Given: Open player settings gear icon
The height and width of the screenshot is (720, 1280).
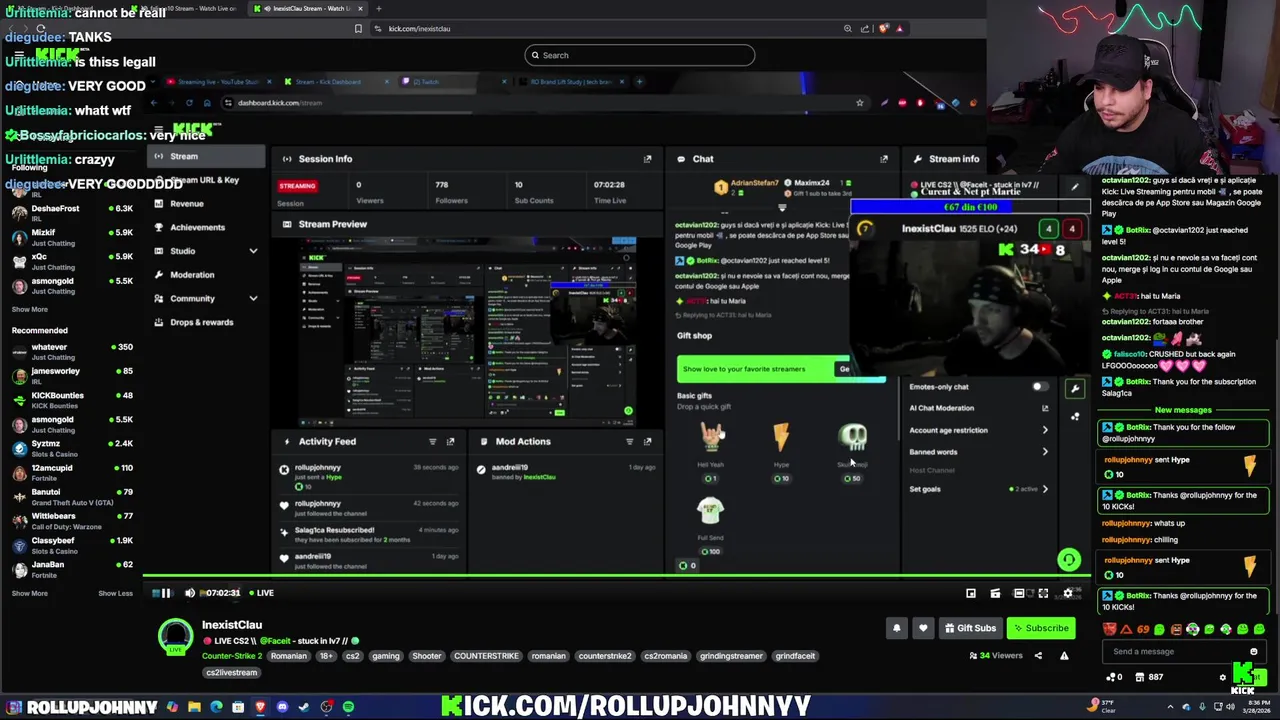Looking at the screenshot, I should pyautogui.click(x=1068, y=593).
